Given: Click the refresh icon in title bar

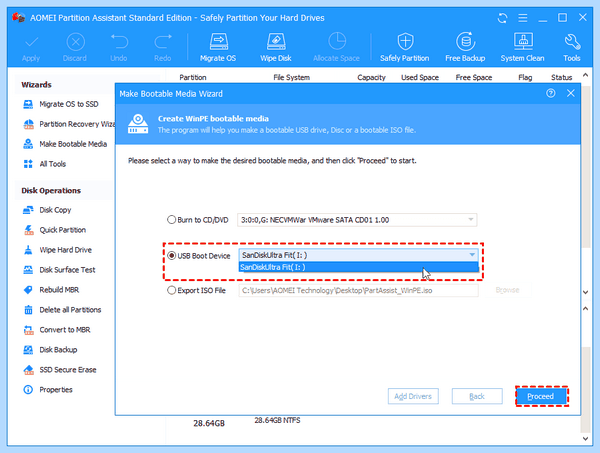Looking at the screenshot, I should pos(502,18).
